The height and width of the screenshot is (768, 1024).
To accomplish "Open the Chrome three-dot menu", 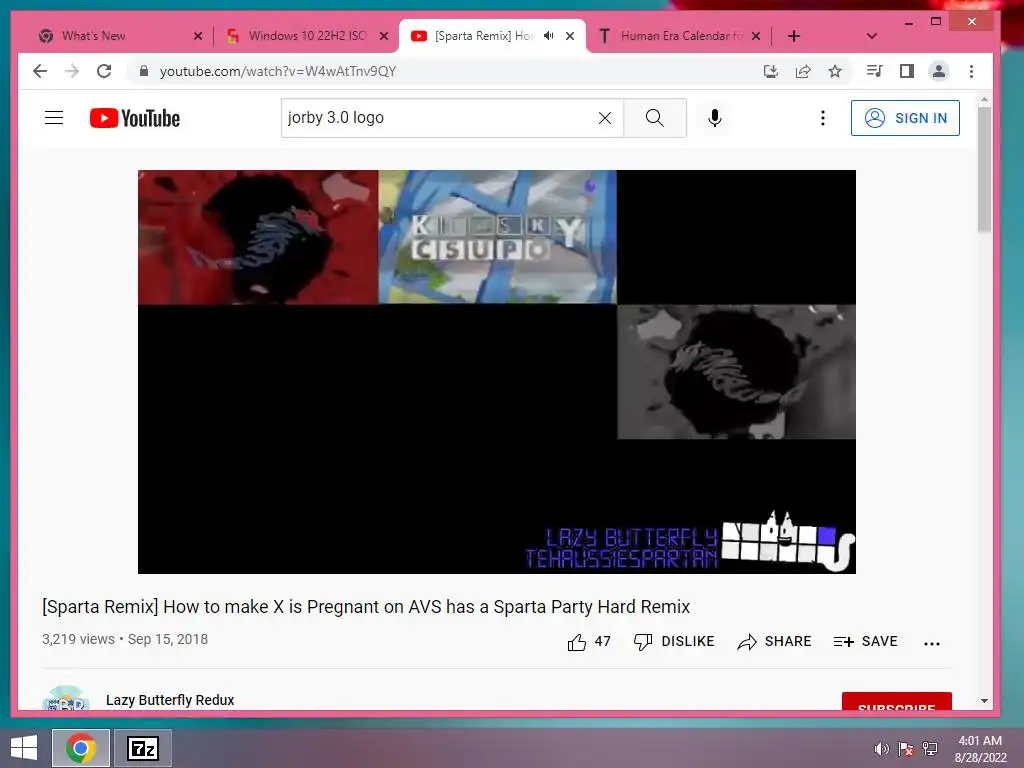I will [971, 71].
